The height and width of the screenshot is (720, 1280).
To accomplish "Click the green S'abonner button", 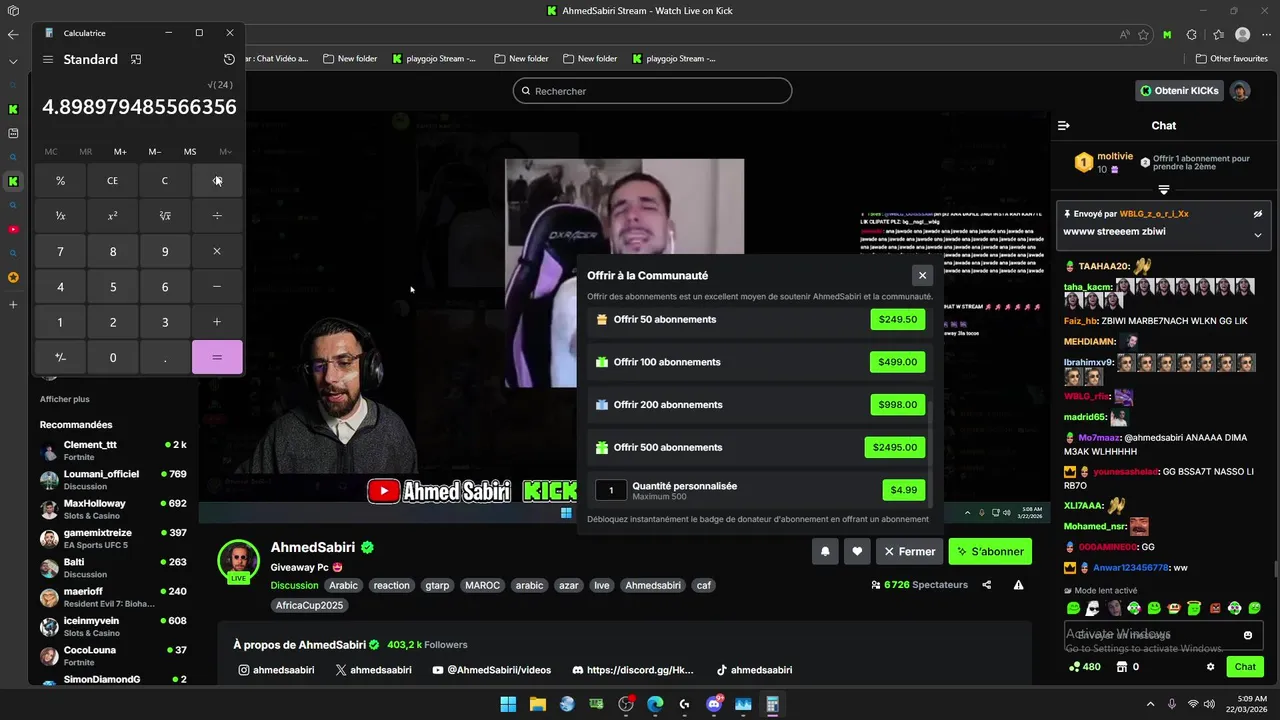I will tap(990, 551).
